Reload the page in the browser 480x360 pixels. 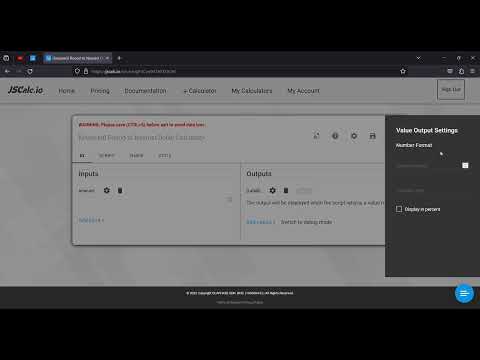[x=30, y=71]
